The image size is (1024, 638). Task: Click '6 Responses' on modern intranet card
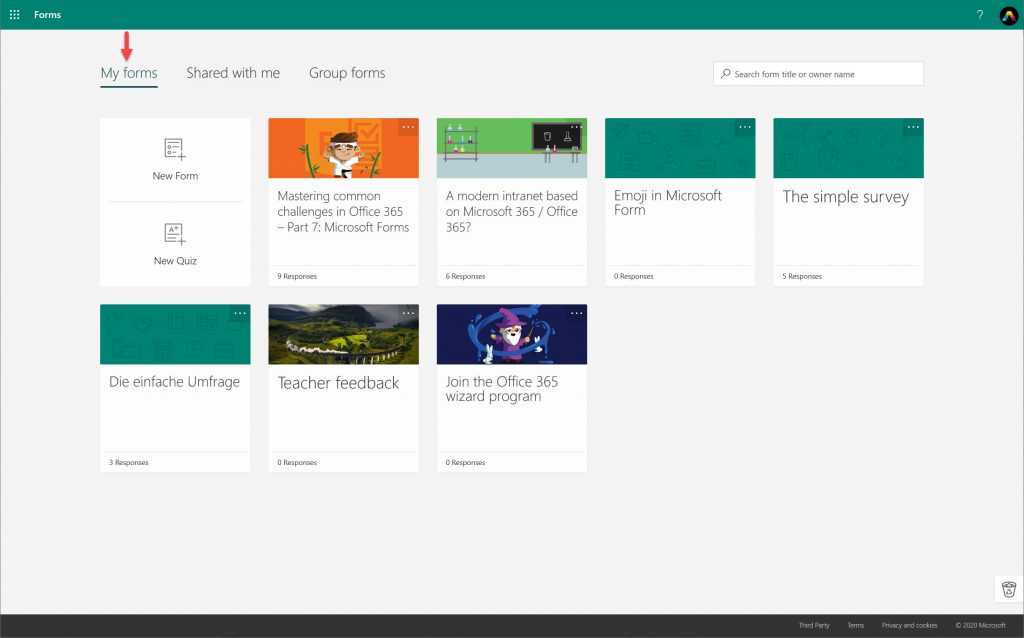coord(466,276)
